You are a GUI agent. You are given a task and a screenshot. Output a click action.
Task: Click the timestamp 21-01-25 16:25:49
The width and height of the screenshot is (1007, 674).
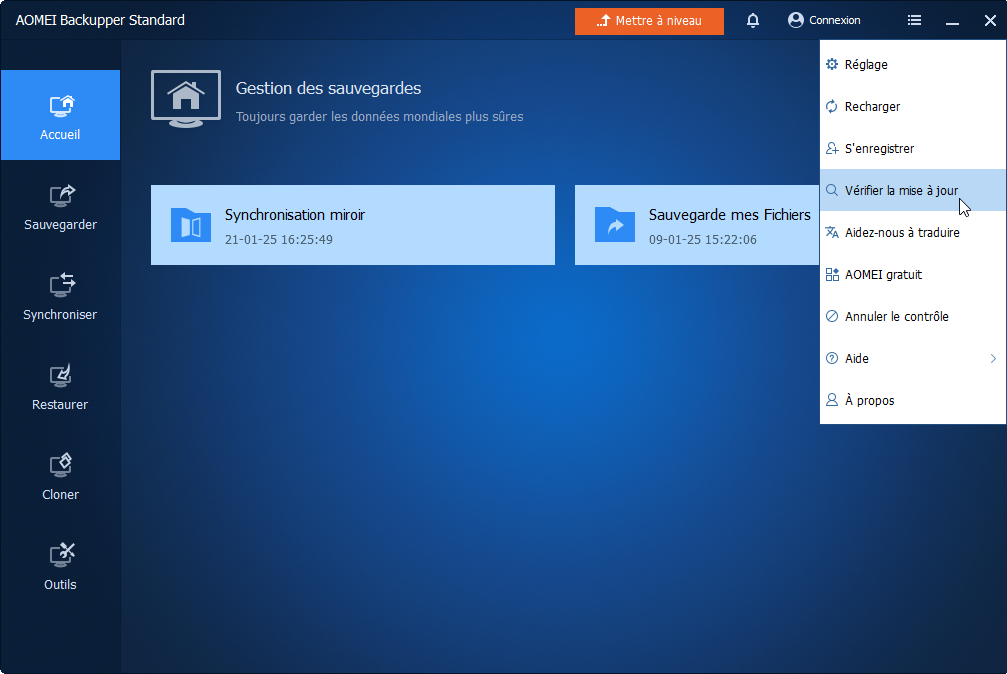click(x=279, y=240)
